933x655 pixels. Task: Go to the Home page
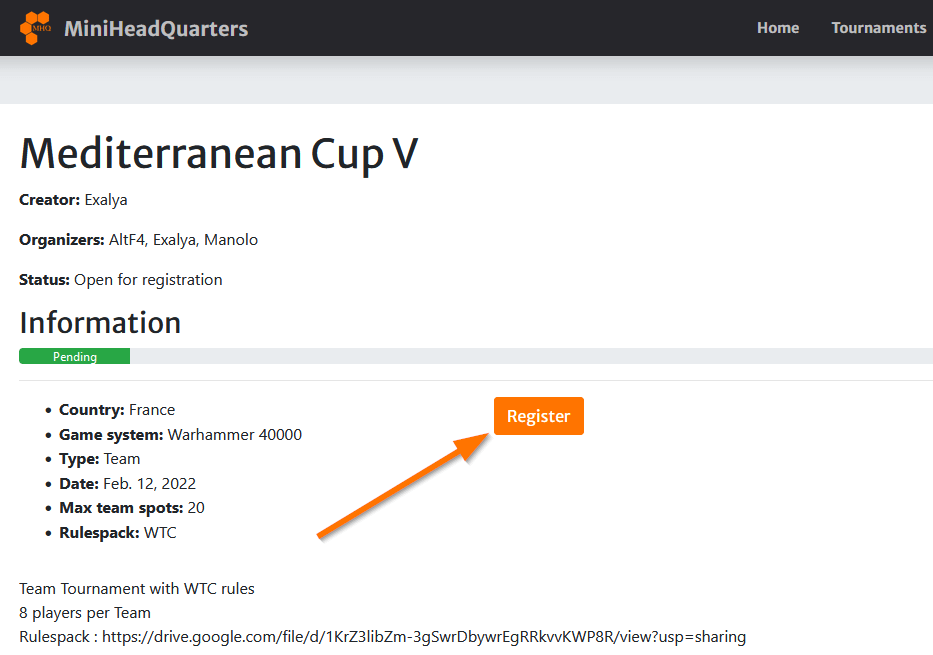coord(777,28)
